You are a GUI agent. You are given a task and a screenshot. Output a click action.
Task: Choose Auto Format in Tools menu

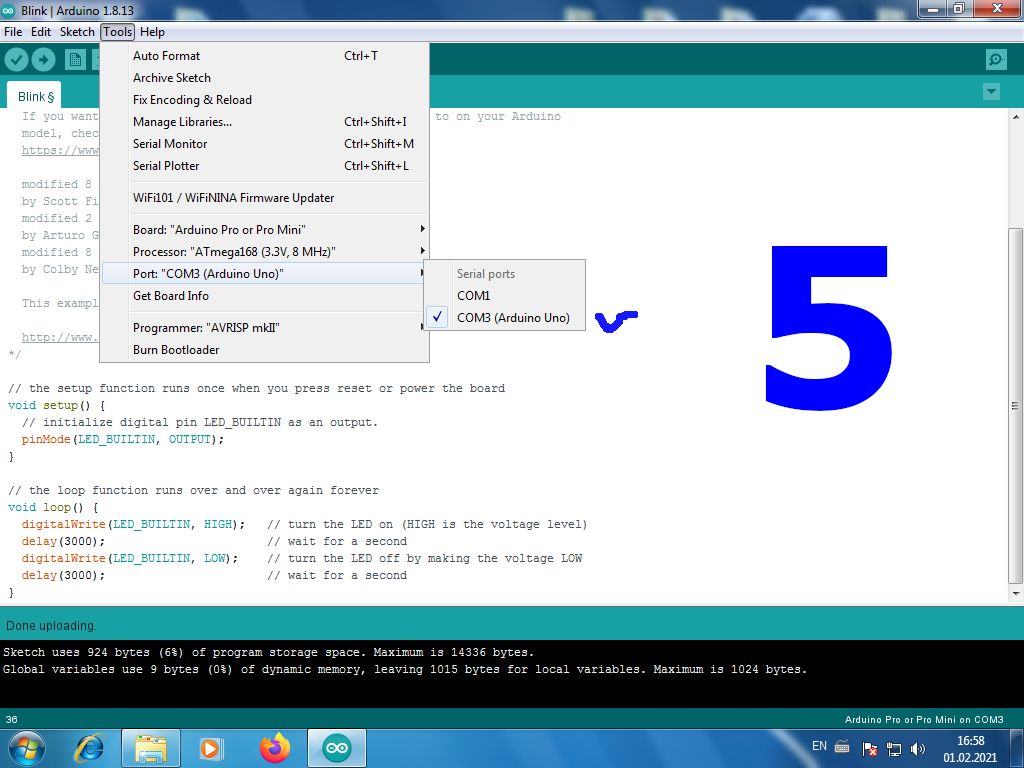pos(264,56)
